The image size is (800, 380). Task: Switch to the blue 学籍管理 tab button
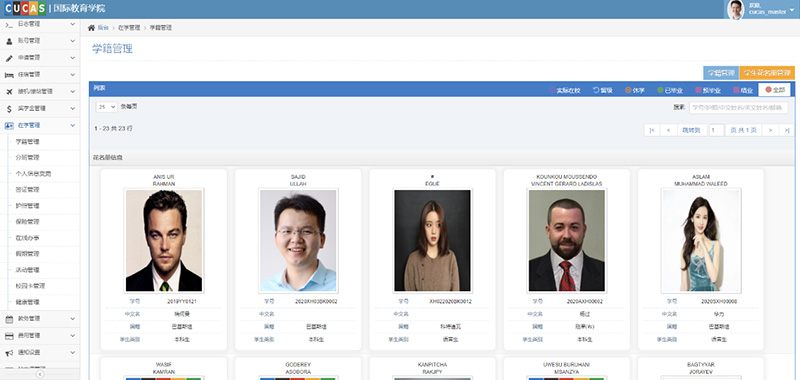(x=720, y=73)
